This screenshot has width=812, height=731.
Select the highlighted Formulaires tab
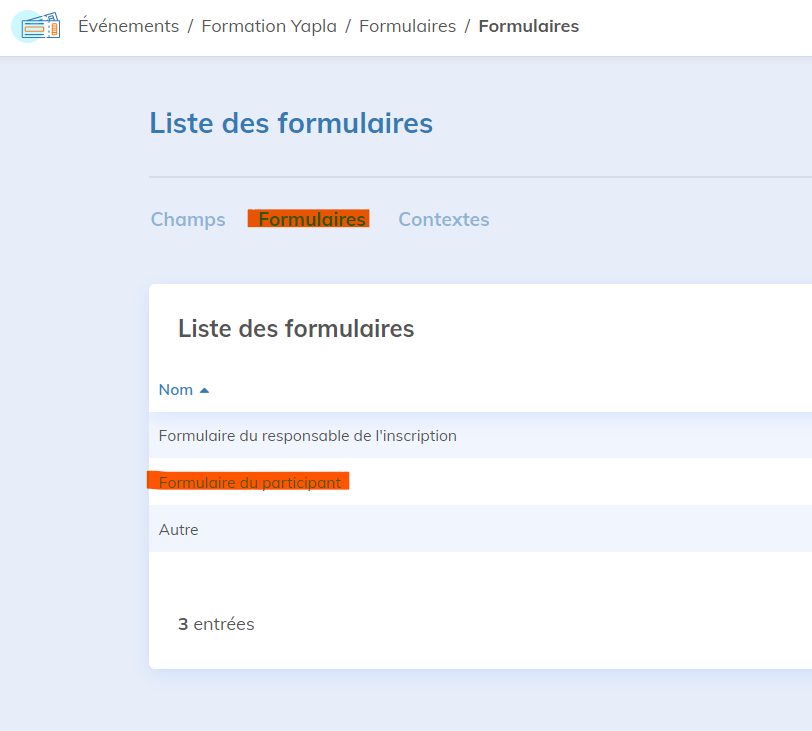pyautogui.click(x=308, y=219)
